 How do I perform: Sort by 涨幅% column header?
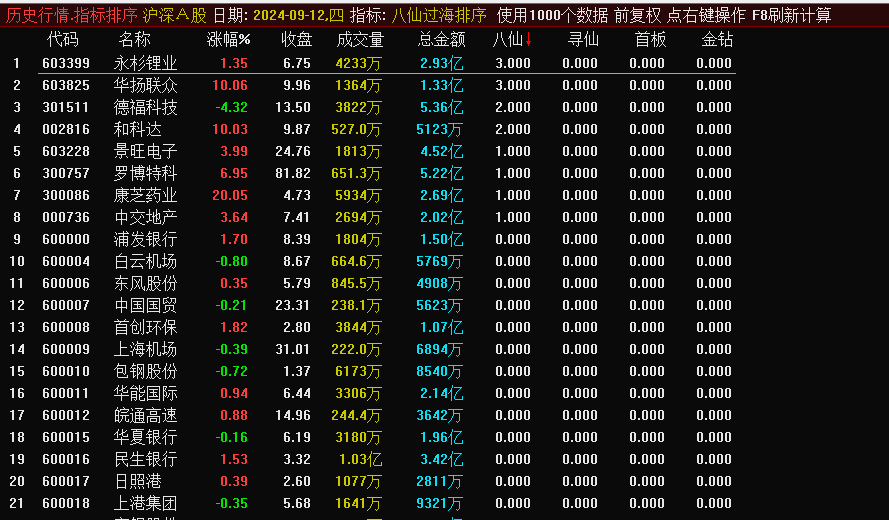coord(228,40)
